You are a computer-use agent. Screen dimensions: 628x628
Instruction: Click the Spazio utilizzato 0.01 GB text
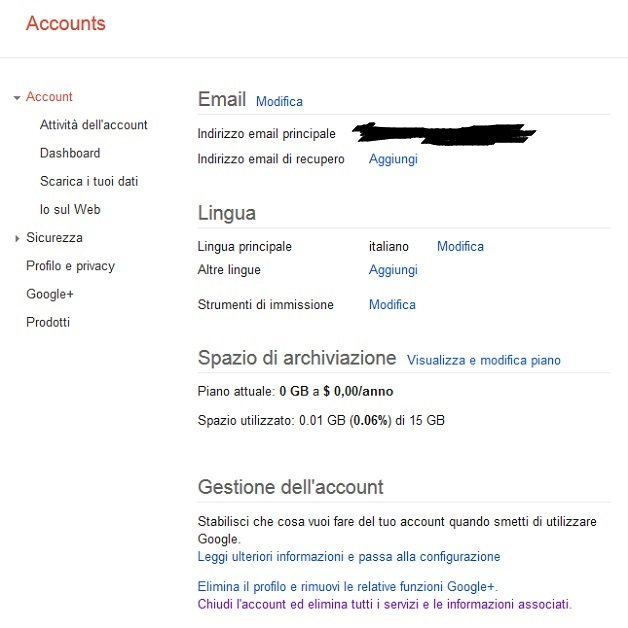321,420
